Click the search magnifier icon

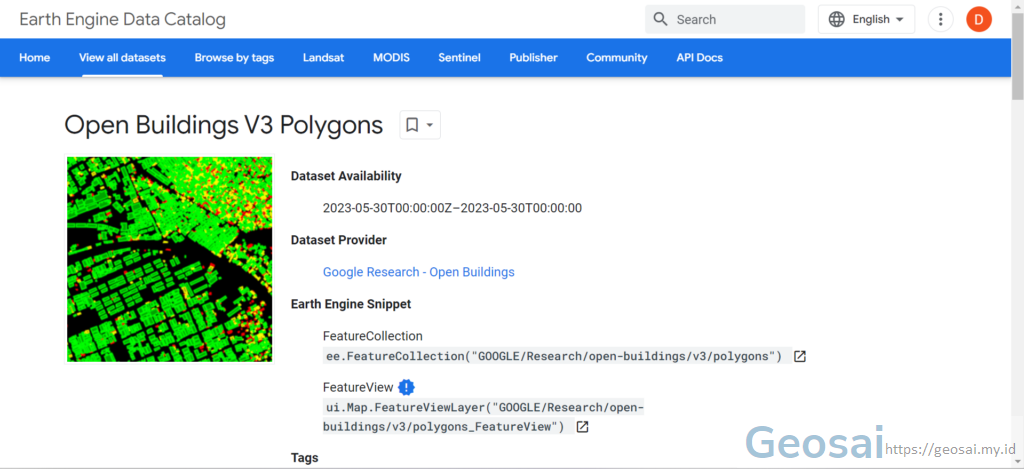(x=660, y=19)
